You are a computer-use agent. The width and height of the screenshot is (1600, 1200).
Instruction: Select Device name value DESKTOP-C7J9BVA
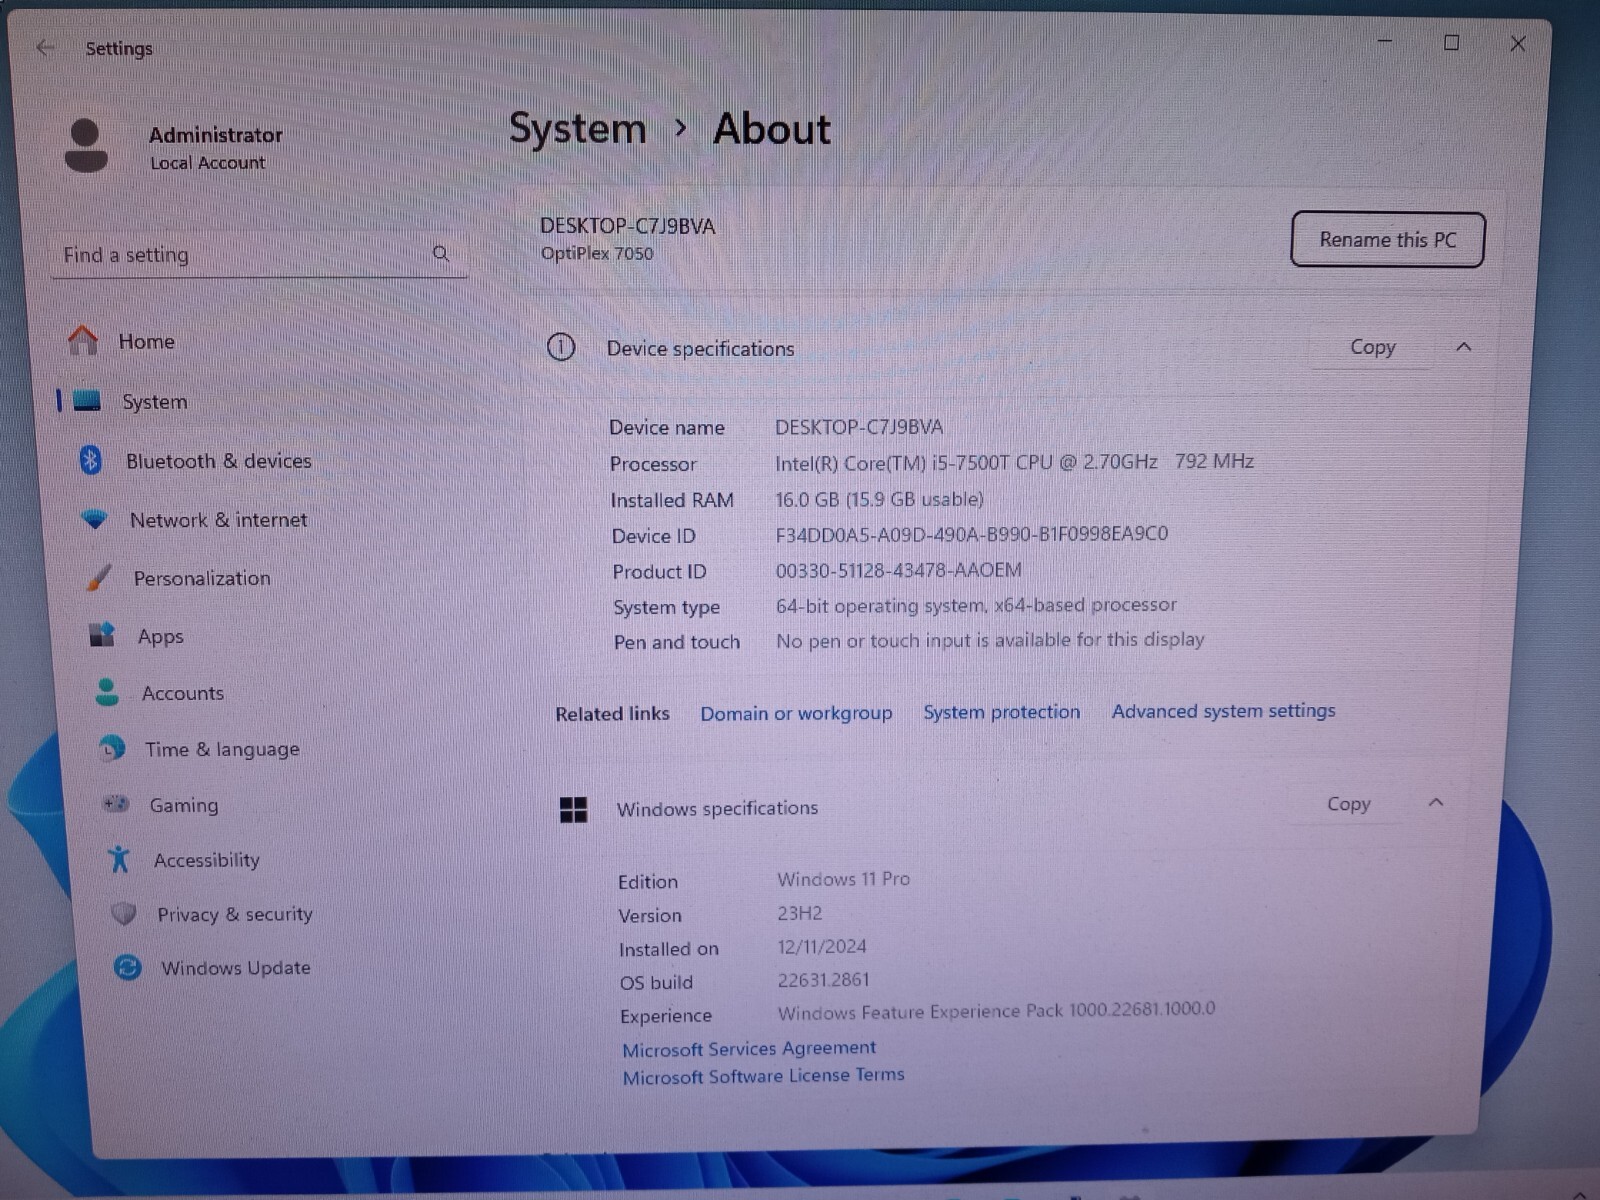[x=859, y=427]
